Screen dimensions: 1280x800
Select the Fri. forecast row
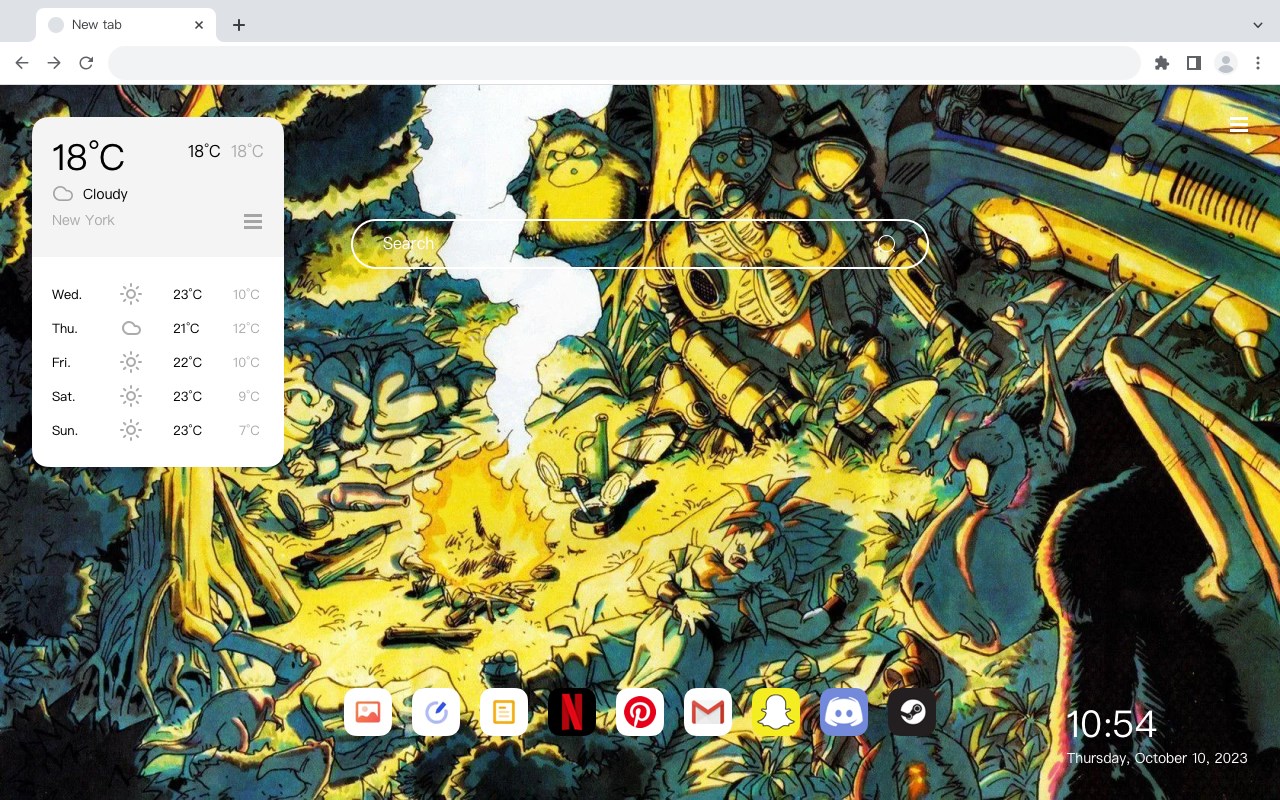tap(158, 362)
